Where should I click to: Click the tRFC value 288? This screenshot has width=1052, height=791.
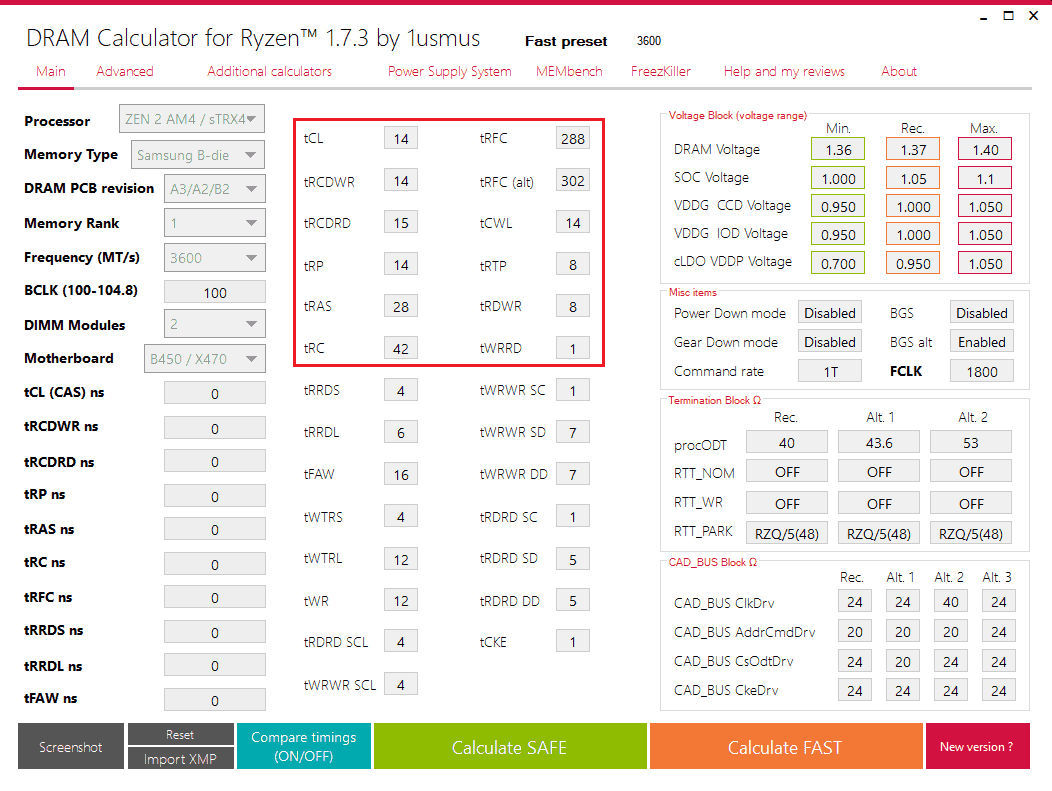pos(573,138)
